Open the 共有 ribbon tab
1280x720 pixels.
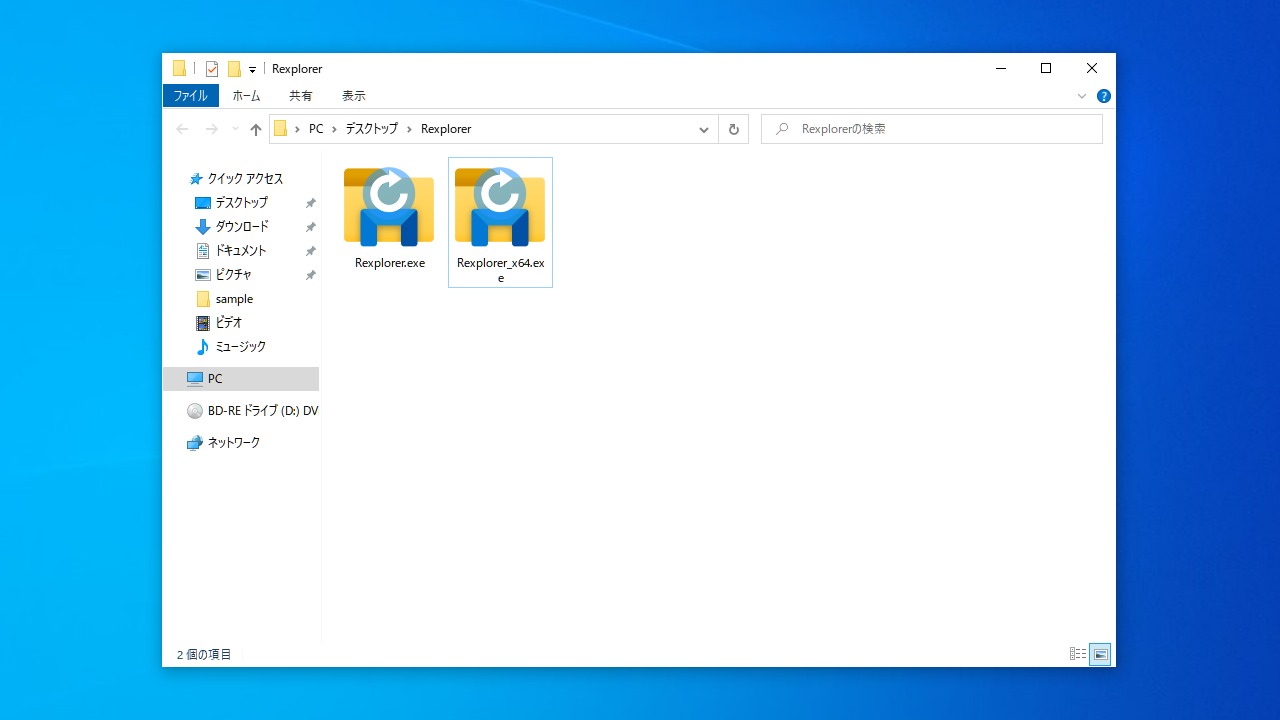point(301,96)
